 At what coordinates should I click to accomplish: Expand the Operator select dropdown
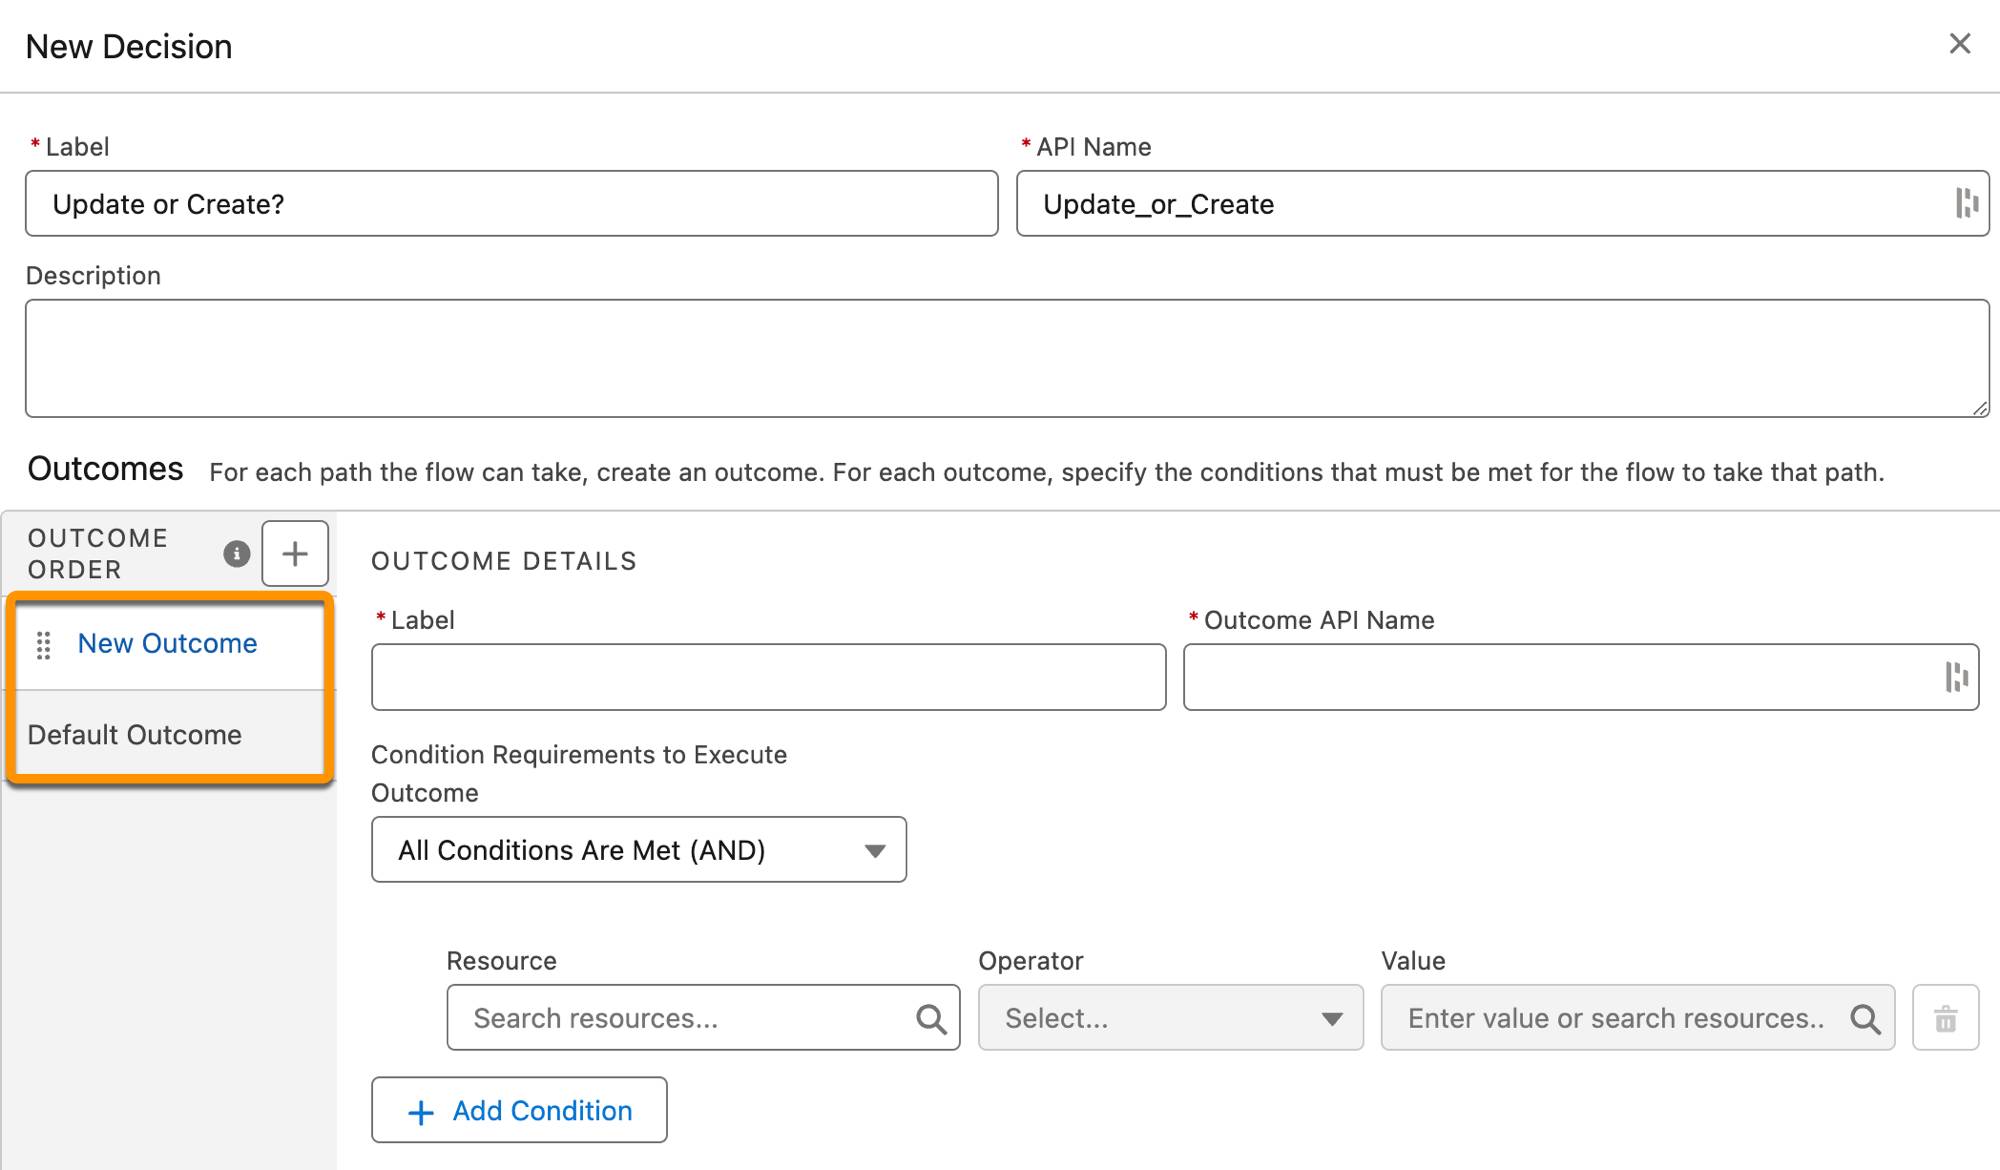pyautogui.click(x=1170, y=1017)
